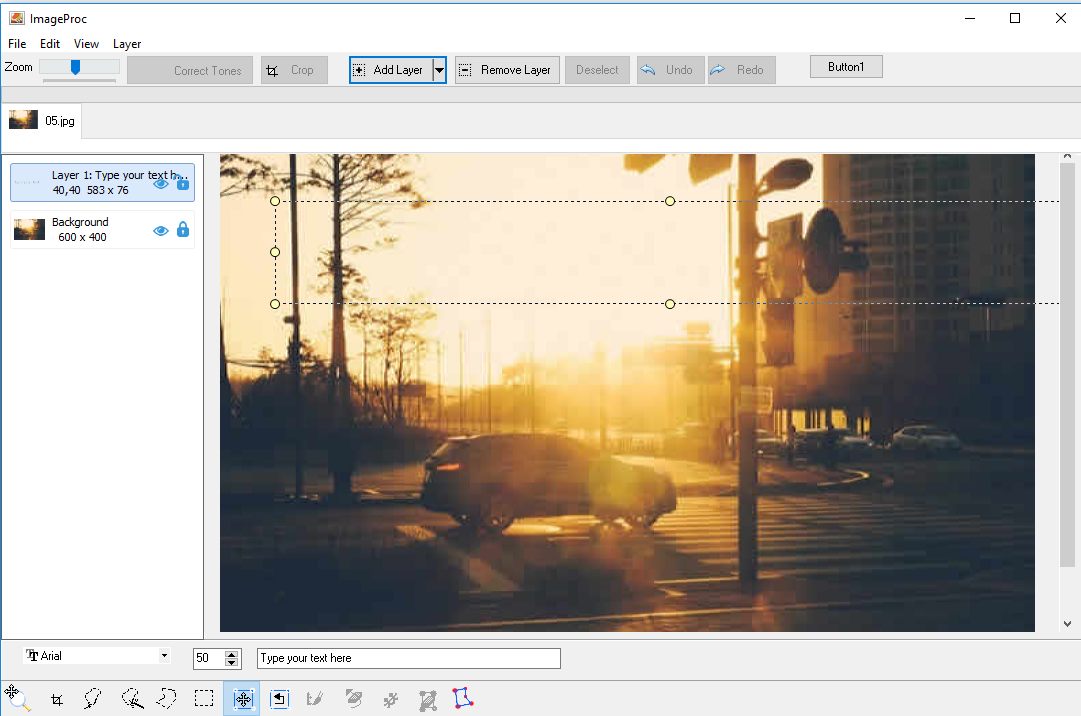Click the ImageProc app icon in title bar

pos(17,18)
